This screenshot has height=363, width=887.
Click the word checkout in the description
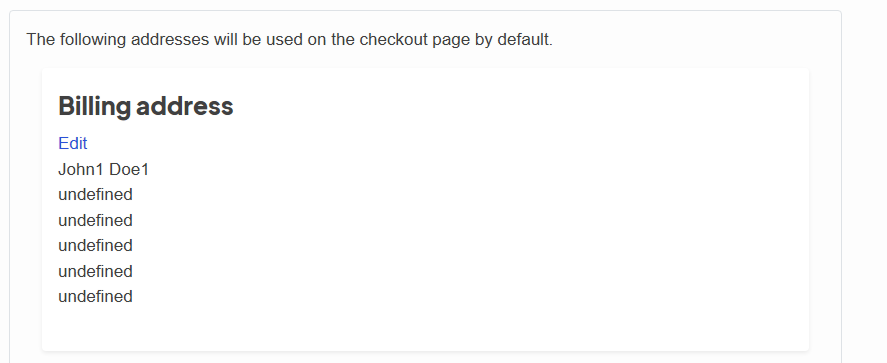[394, 40]
